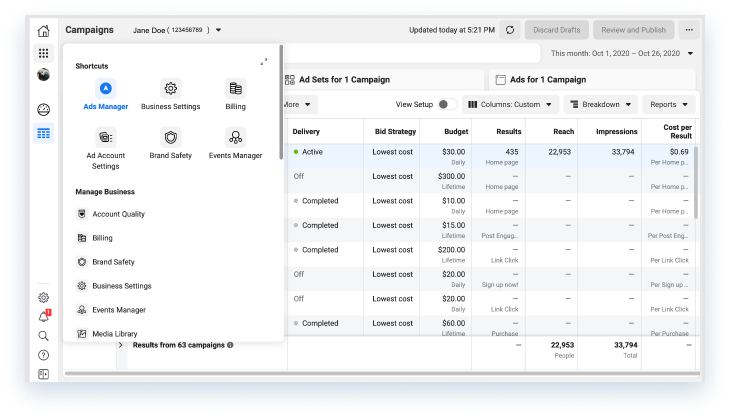Image resolution: width=730 pixels, height=417 pixels.
Task: Click Review and Publish button
Action: click(x=634, y=30)
